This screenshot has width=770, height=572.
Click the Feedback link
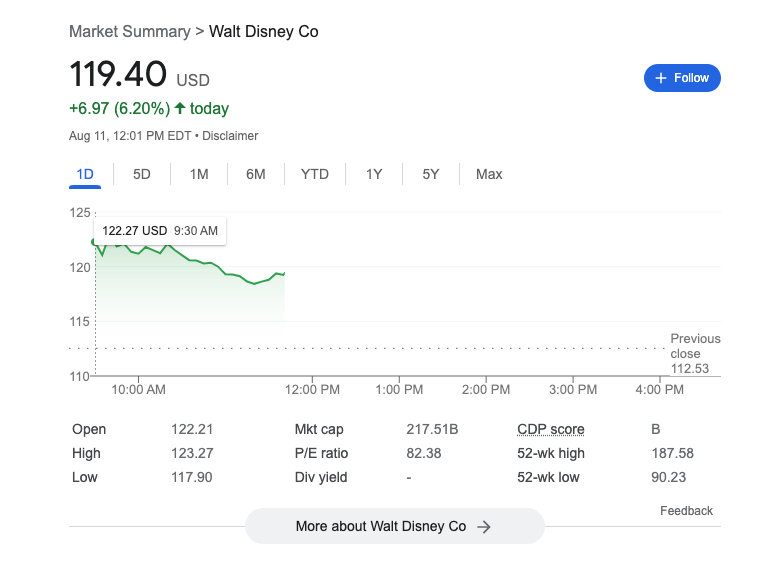[x=686, y=511]
